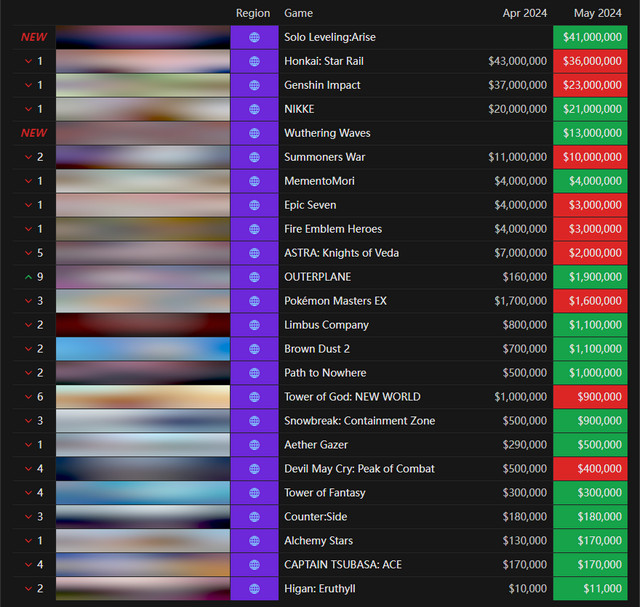Select the Wuthering Waves game name
This screenshot has width=640, height=607.
(327, 133)
